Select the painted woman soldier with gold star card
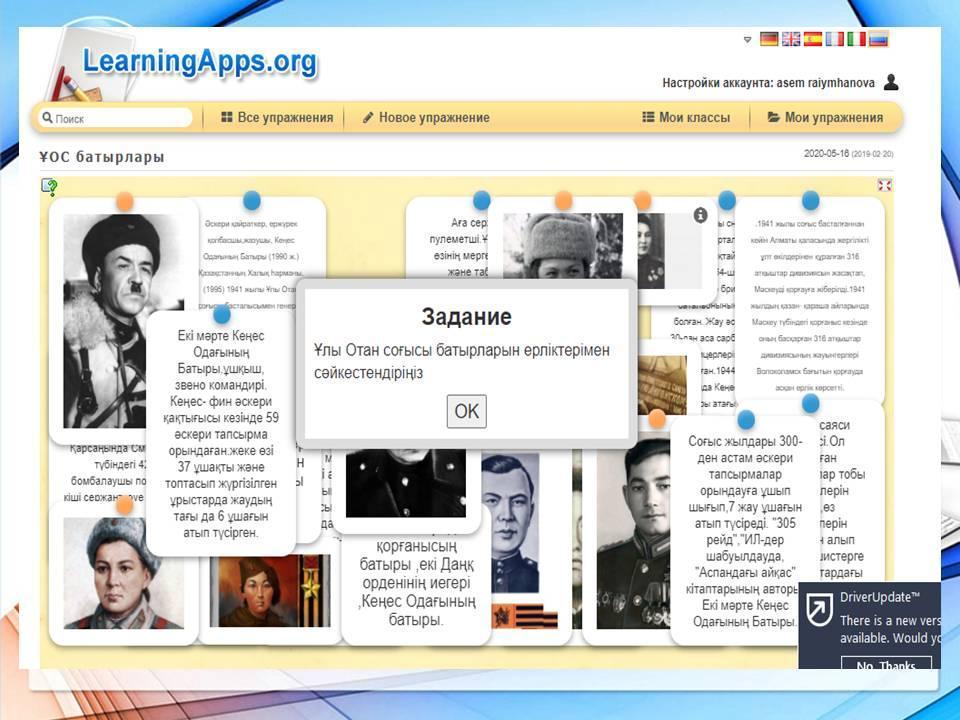Viewport: 960px width, 720px height. point(270,591)
